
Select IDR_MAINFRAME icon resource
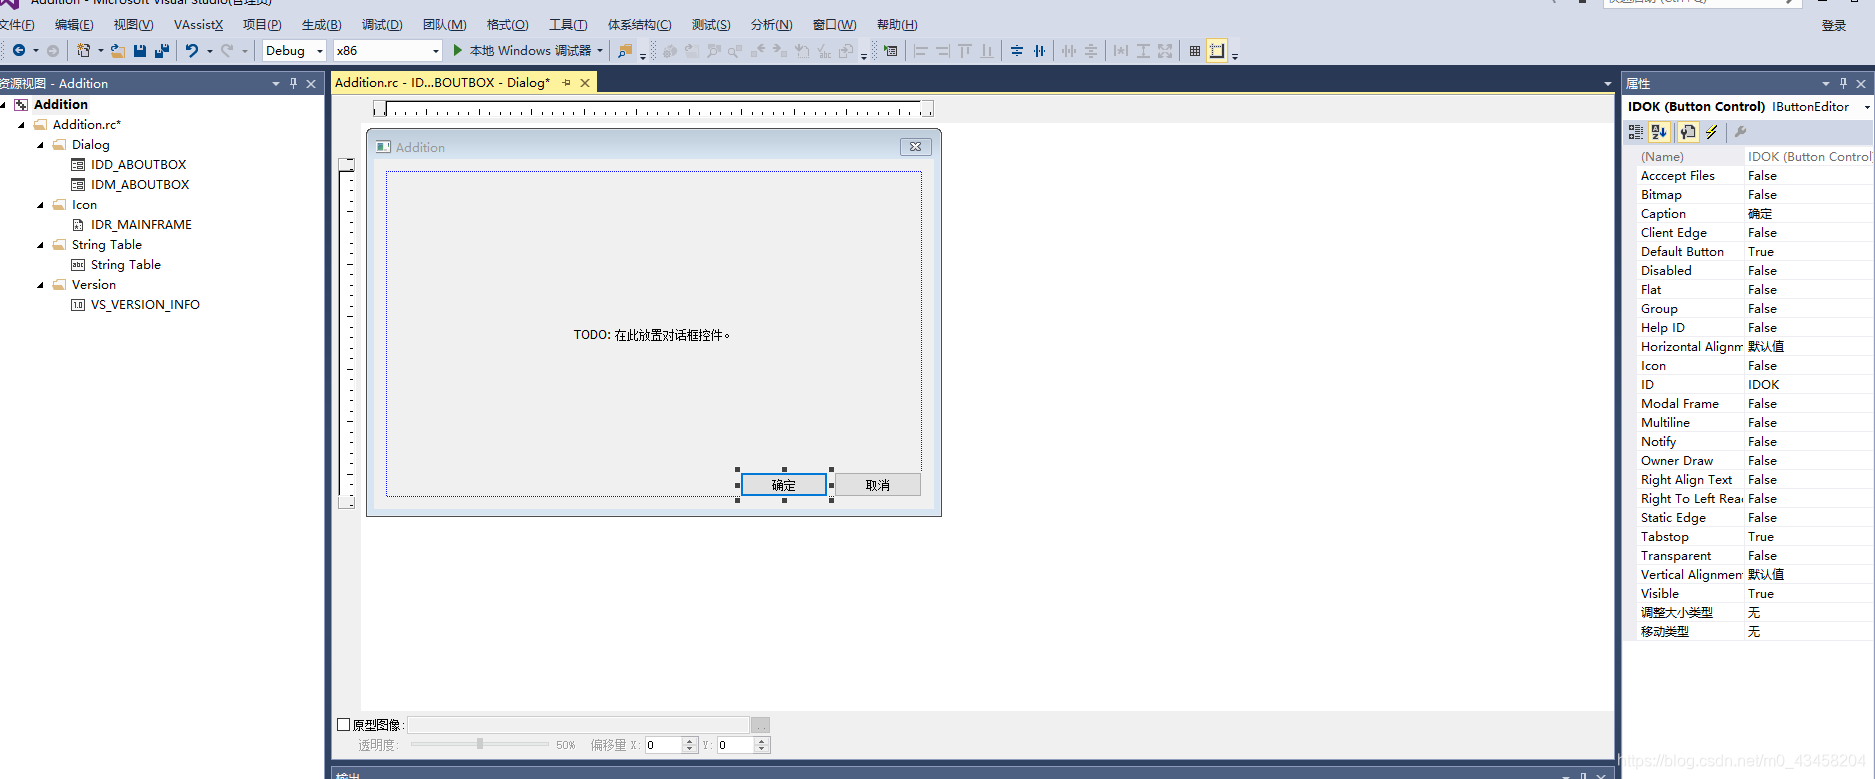pyautogui.click(x=141, y=225)
